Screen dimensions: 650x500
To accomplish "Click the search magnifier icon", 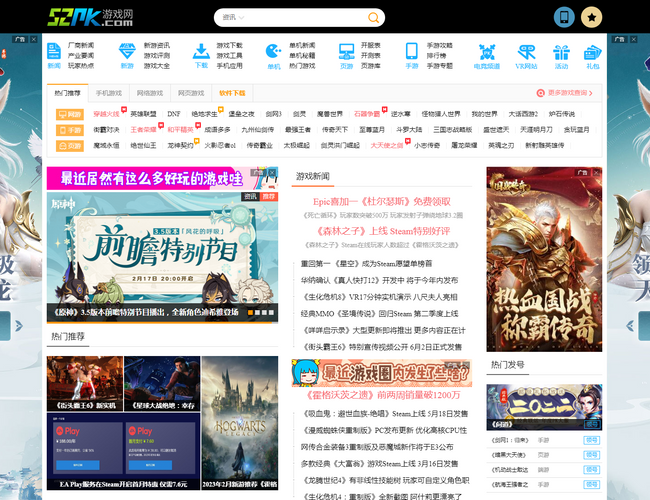I will 374,18.
